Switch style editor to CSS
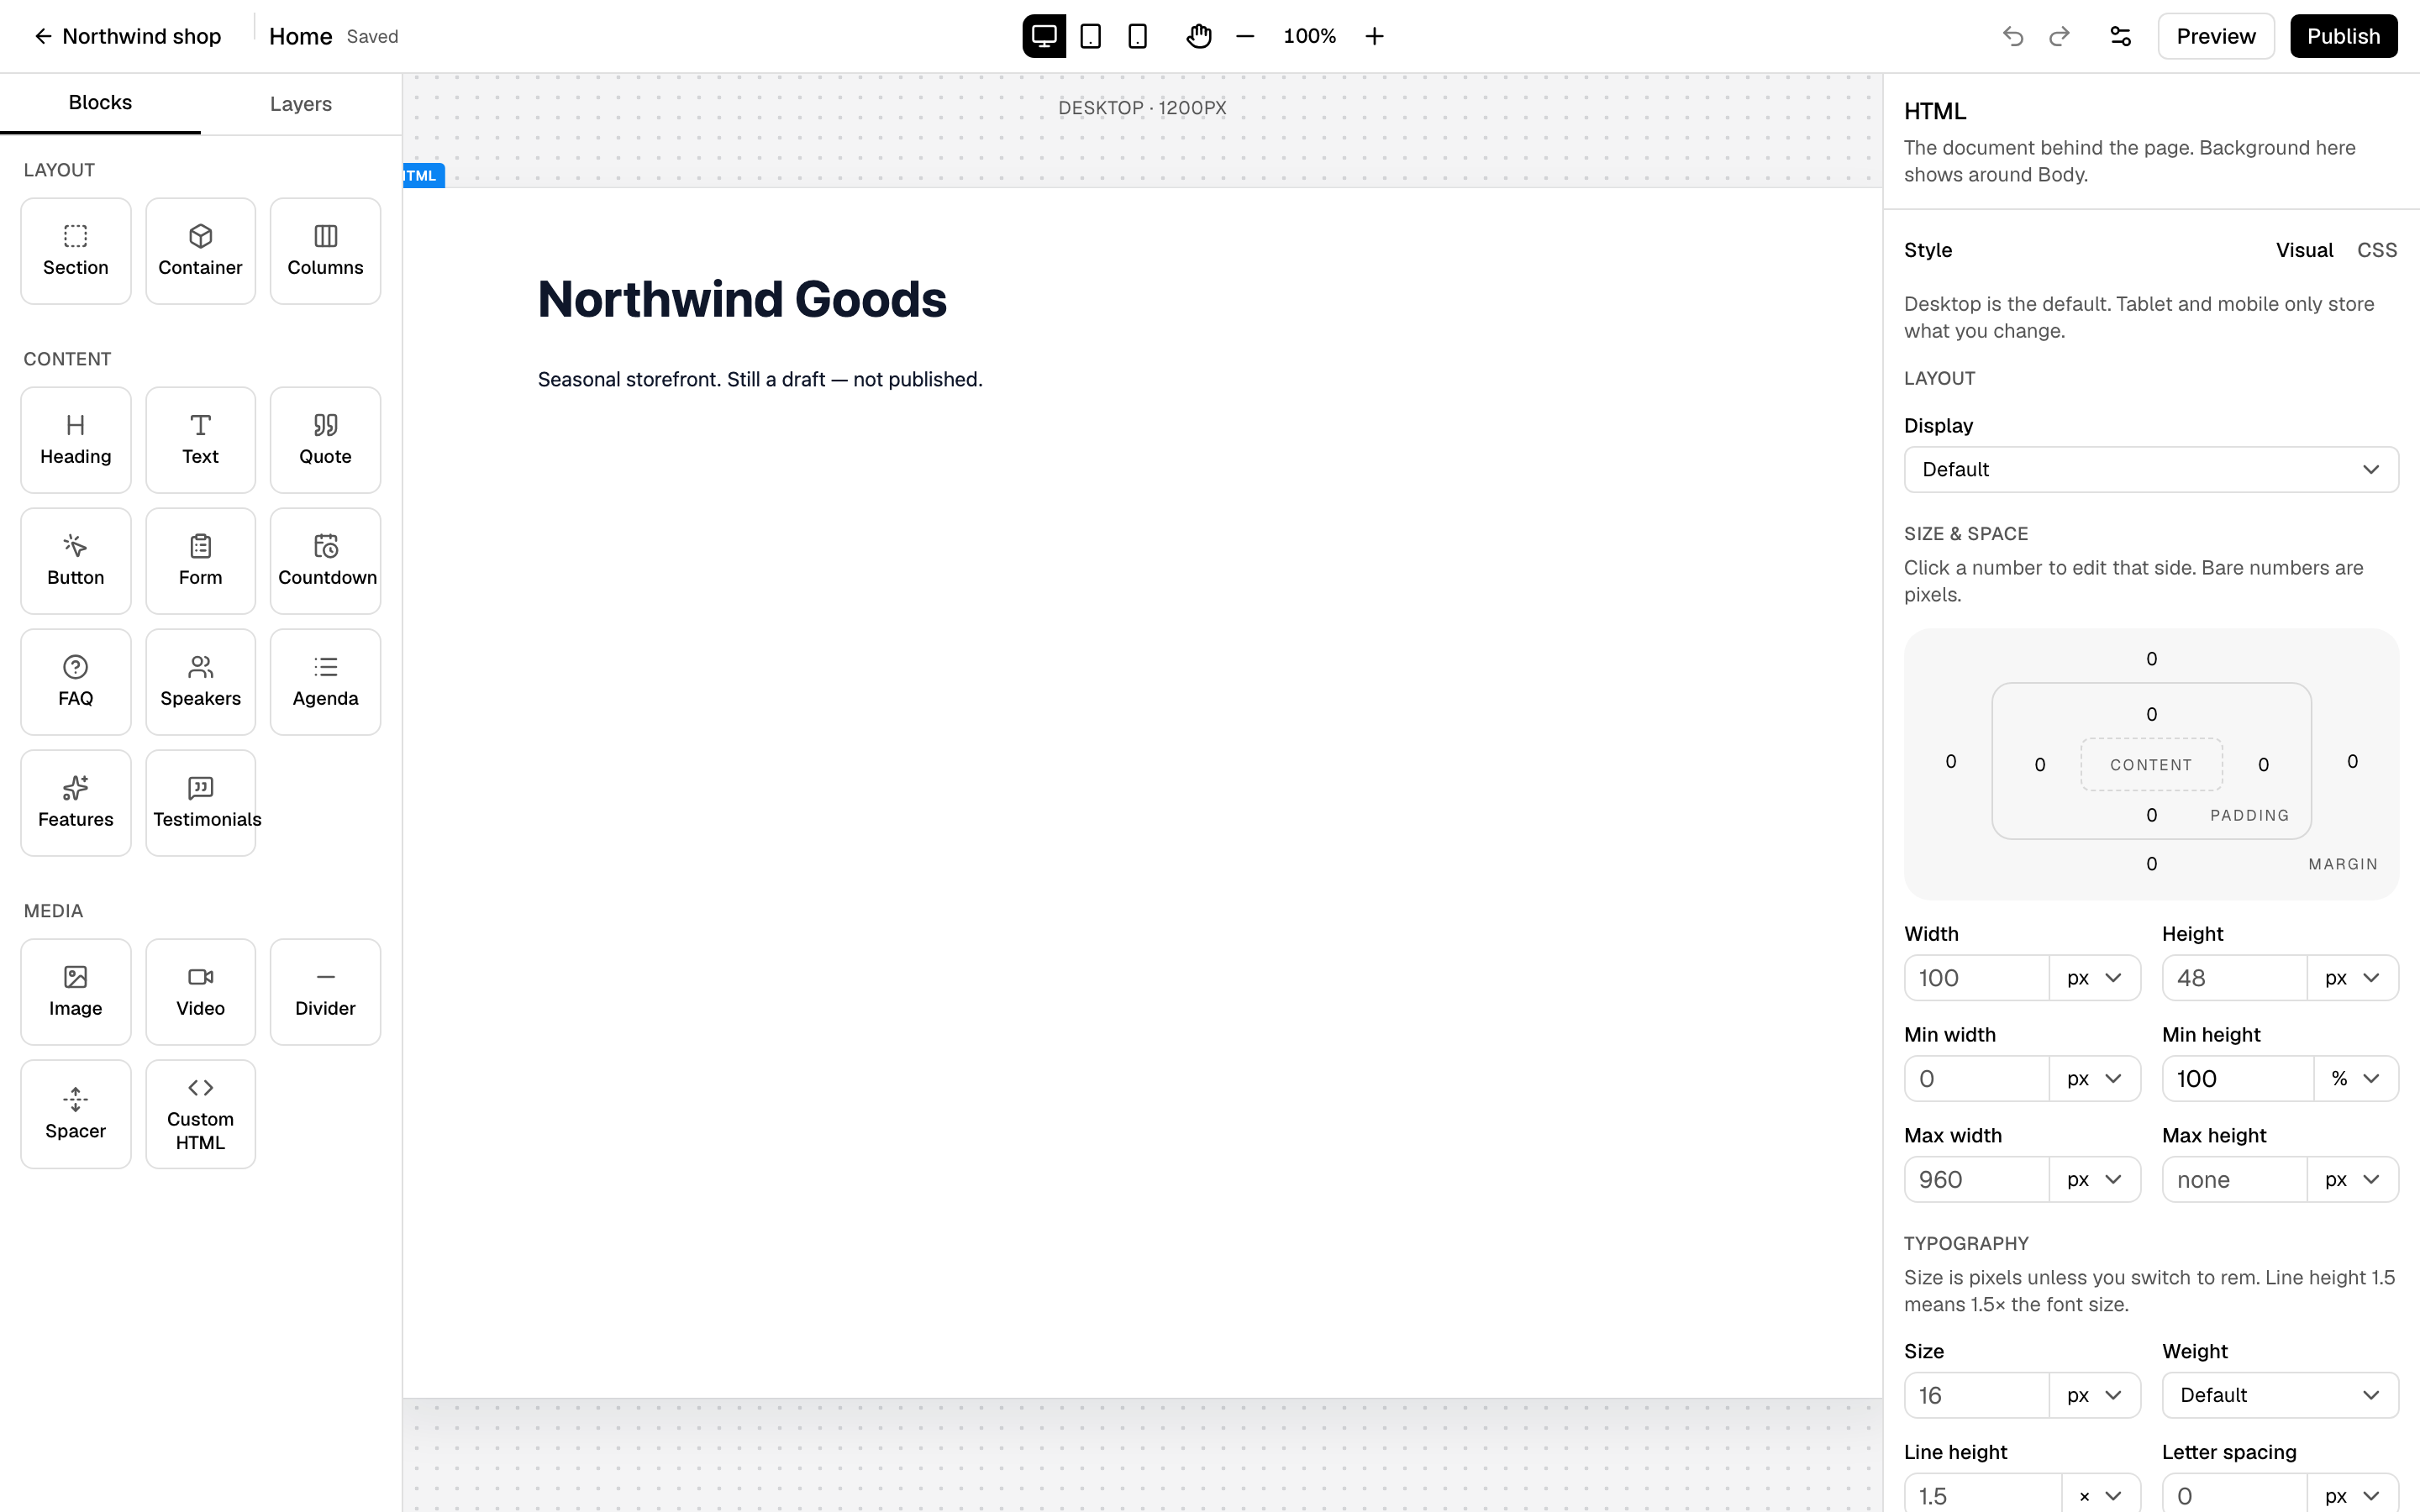 pyautogui.click(x=2376, y=250)
